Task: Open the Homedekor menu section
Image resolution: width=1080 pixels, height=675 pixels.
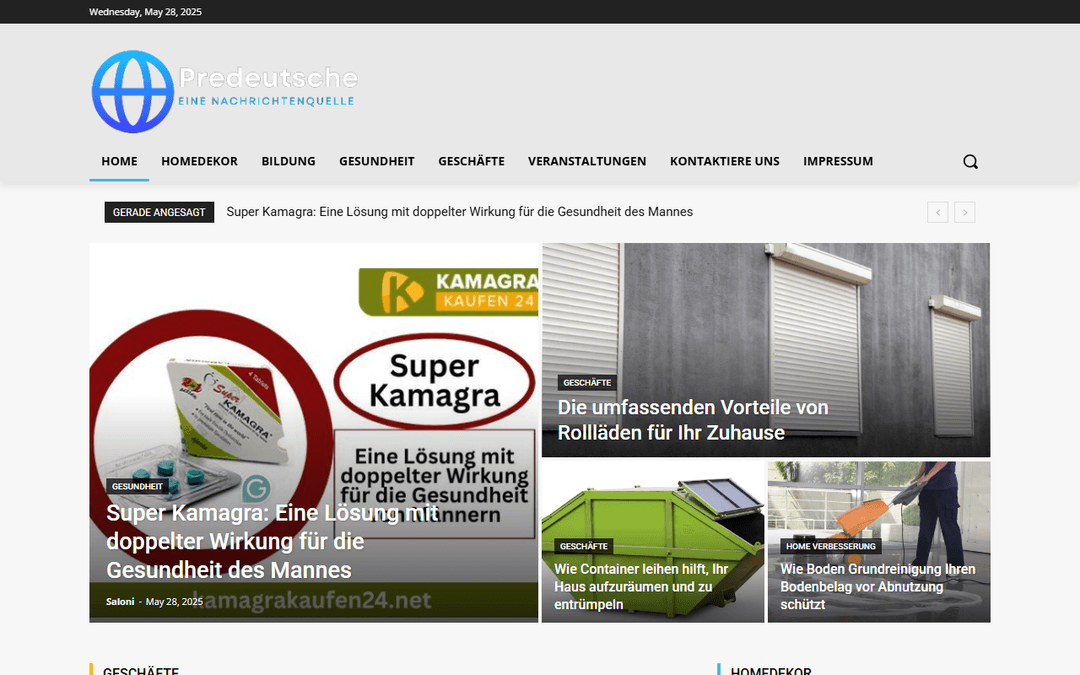Action: [x=199, y=161]
